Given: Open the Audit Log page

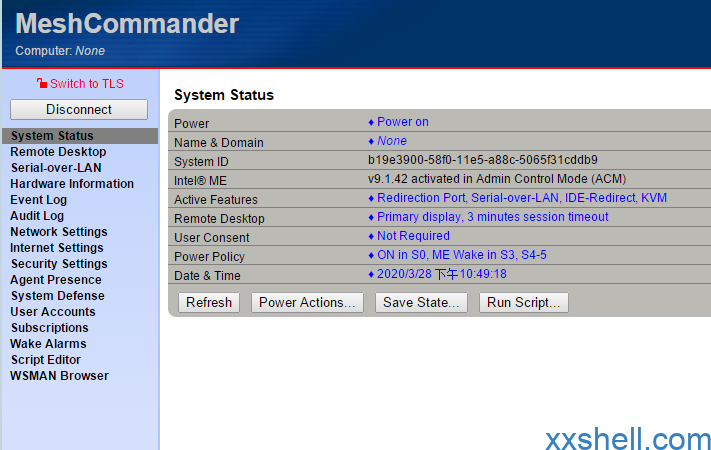Looking at the screenshot, I should point(37,216).
